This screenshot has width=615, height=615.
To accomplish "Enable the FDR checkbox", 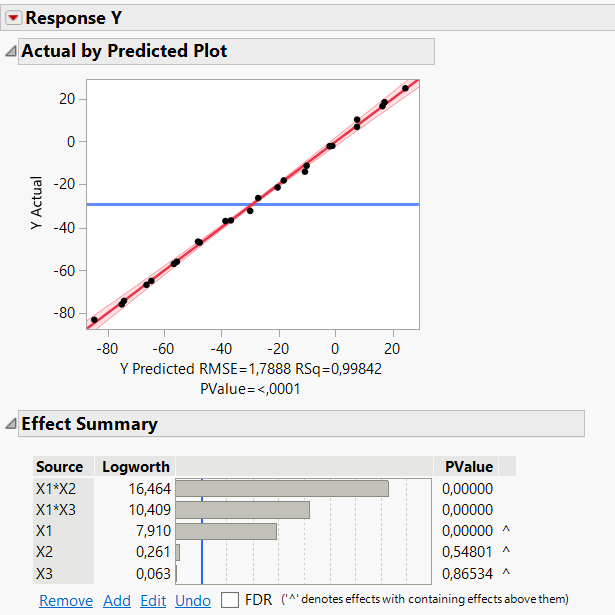I will pyautogui.click(x=230, y=600).
